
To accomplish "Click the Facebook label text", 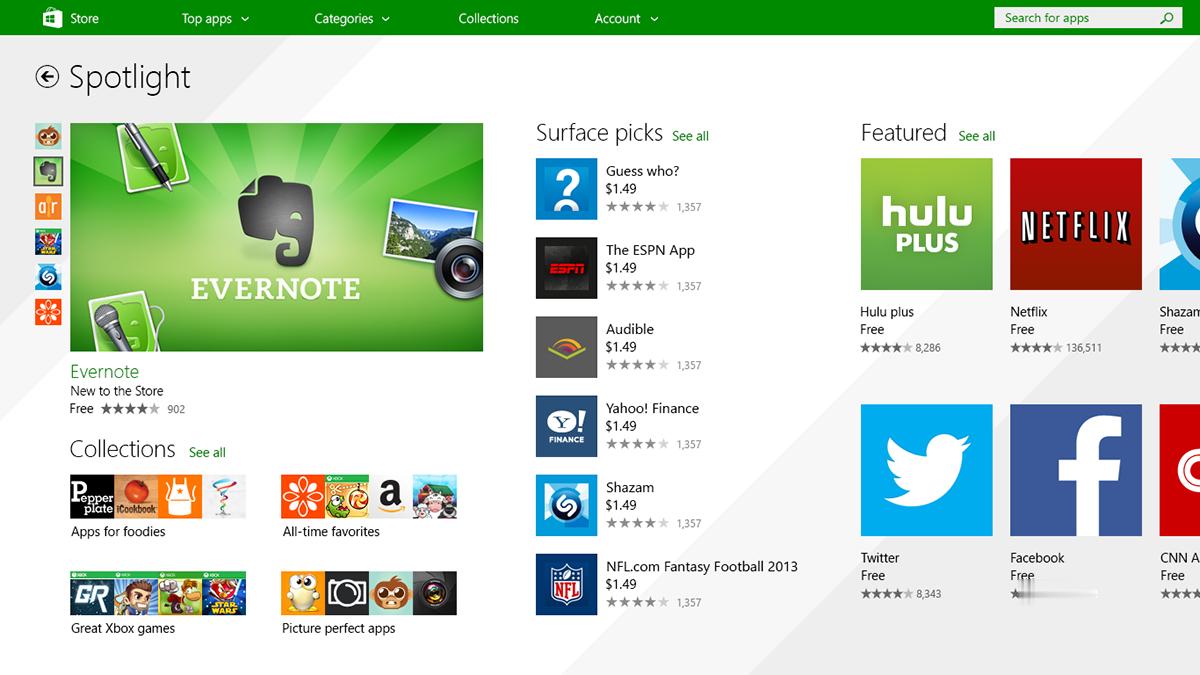I will [1037, 558].
